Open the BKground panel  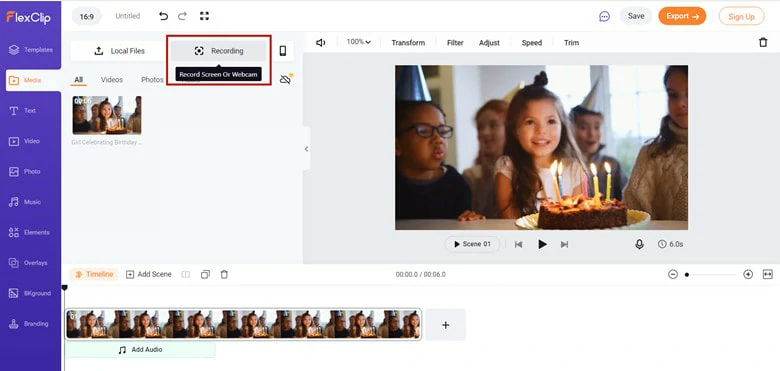click(31, 293)
